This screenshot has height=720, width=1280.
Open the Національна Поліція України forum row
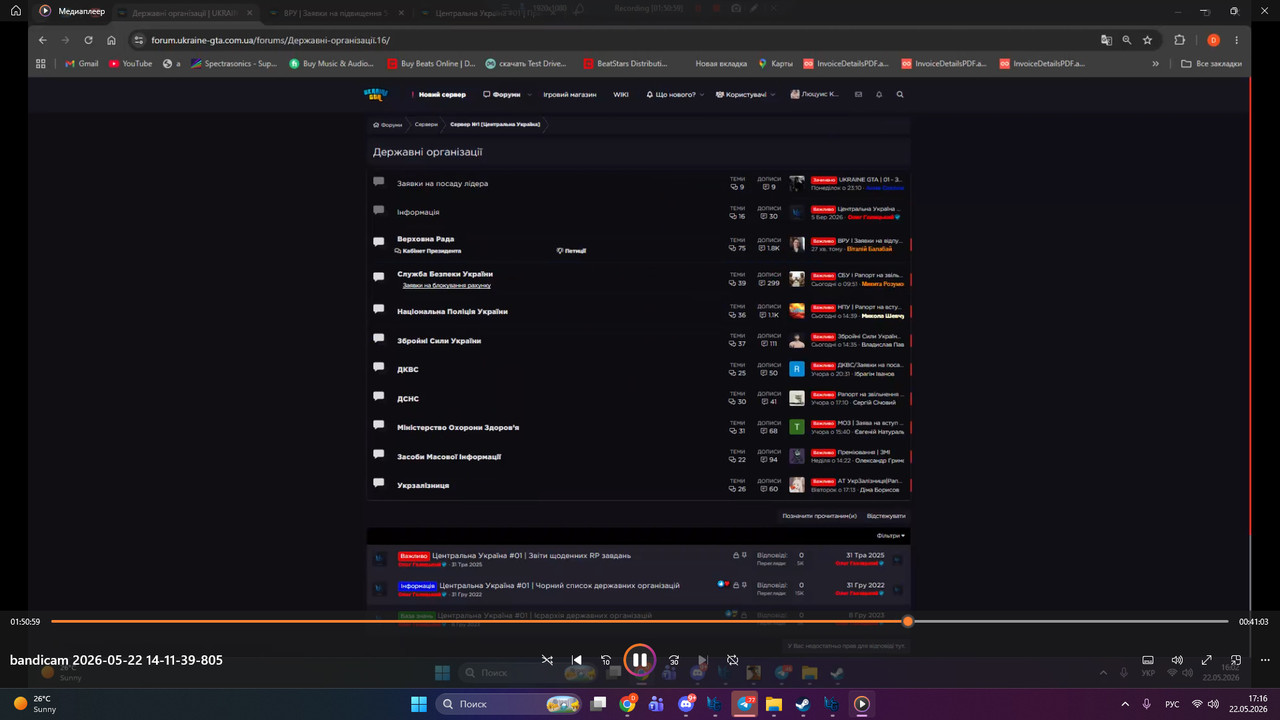coord(640,311)
